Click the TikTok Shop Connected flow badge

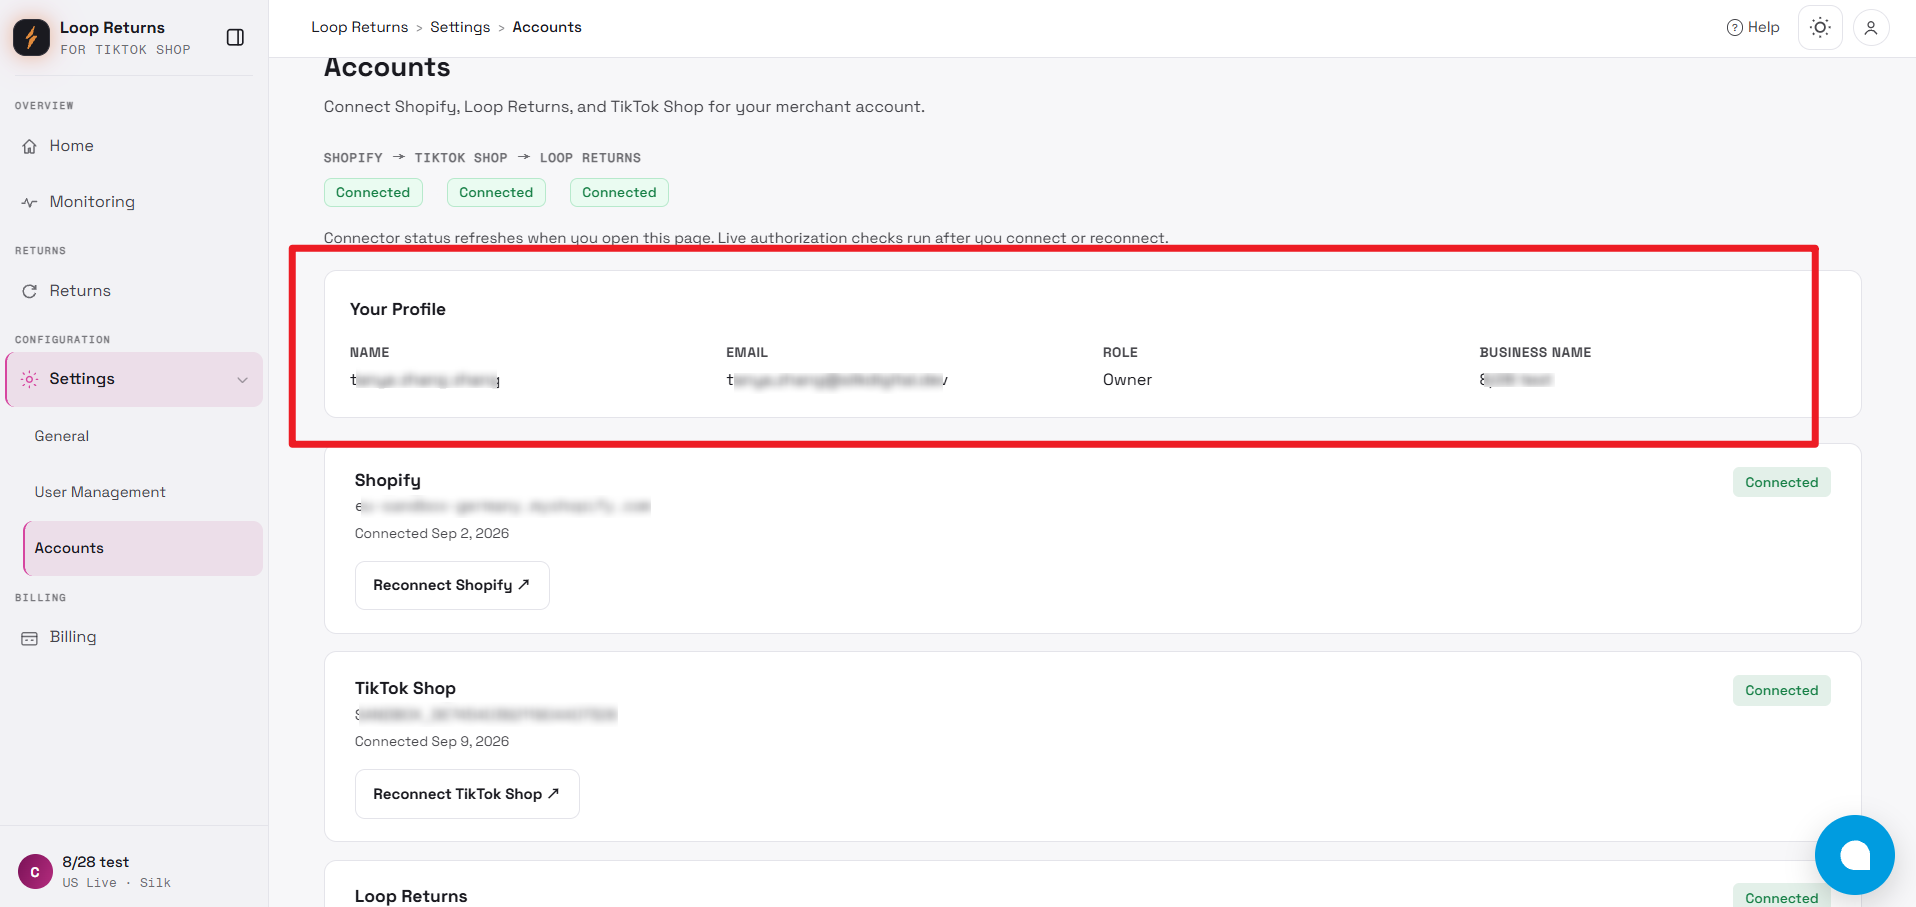(x=496, y=192)
